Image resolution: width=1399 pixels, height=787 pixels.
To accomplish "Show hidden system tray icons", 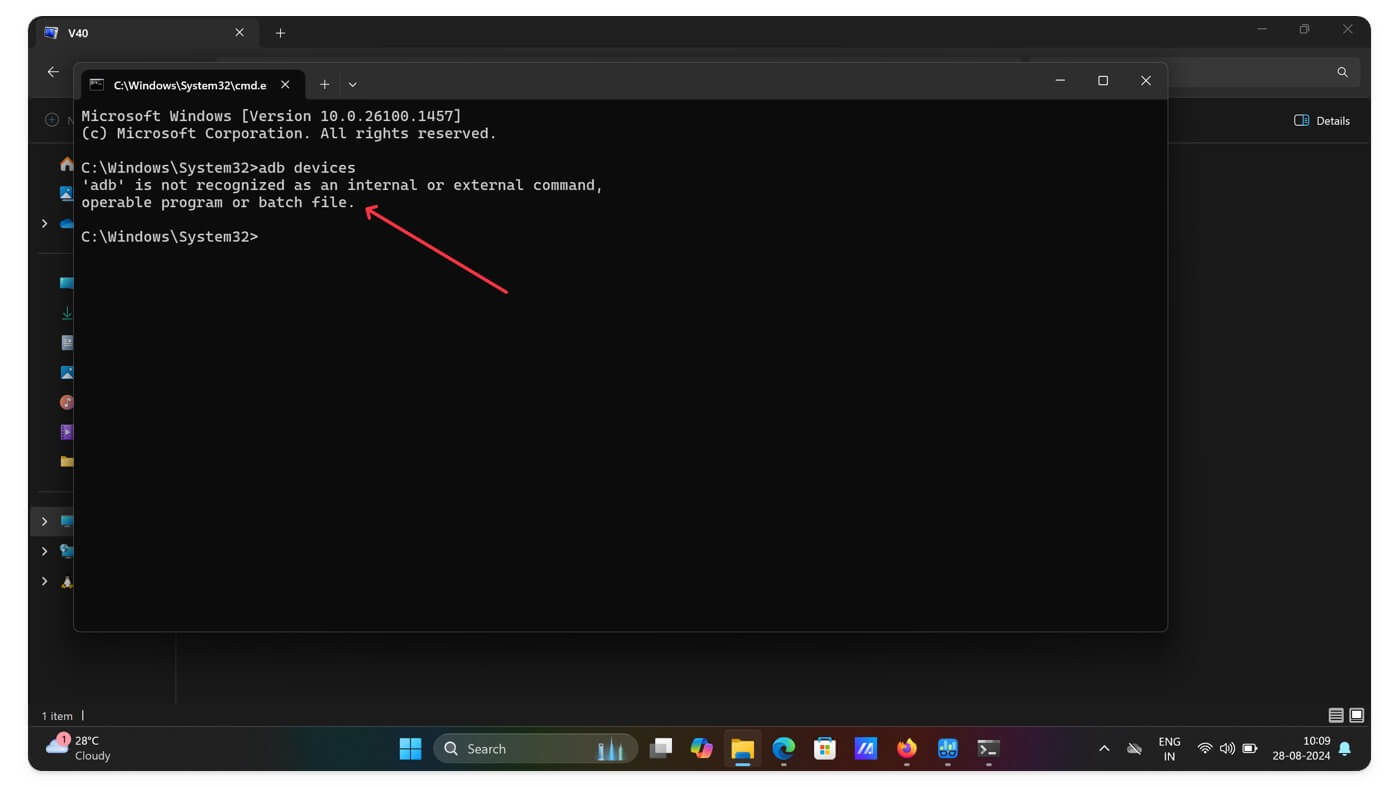I will 1104,748.
